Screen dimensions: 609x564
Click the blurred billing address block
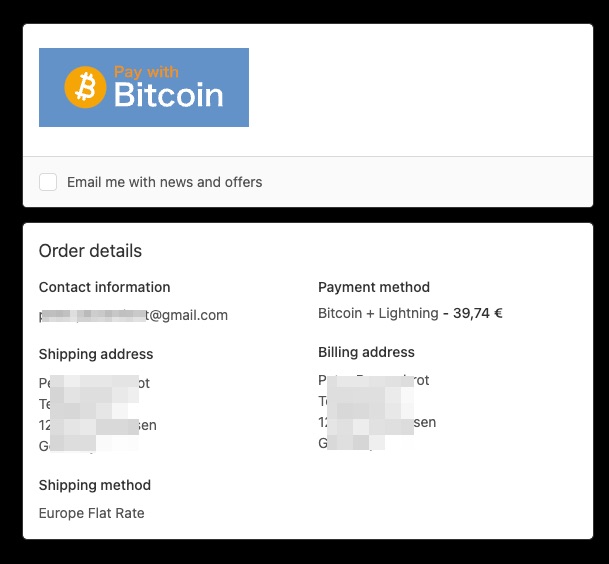tap(371, 413)
